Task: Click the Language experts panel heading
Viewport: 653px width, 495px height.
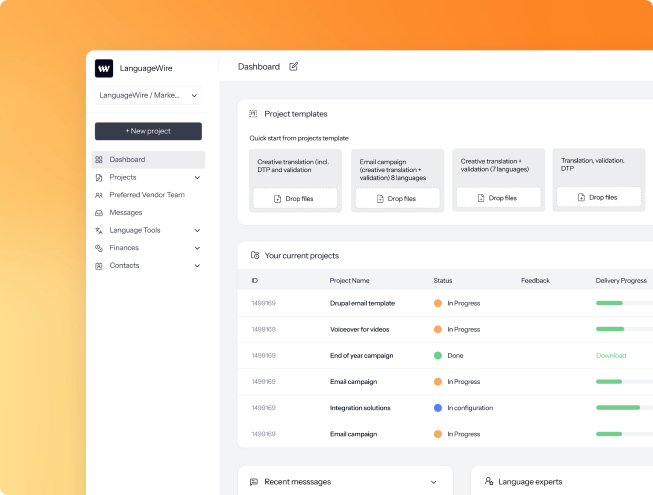Action: coord(530,482)
